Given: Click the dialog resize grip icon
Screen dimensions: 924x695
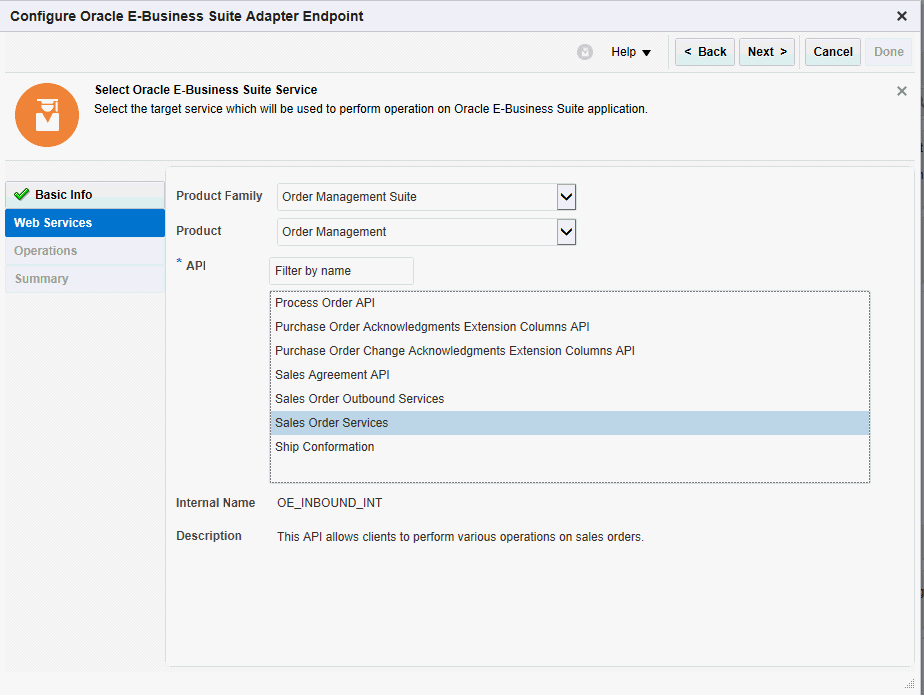Looking at the screenshot, I should coord(909,683).
